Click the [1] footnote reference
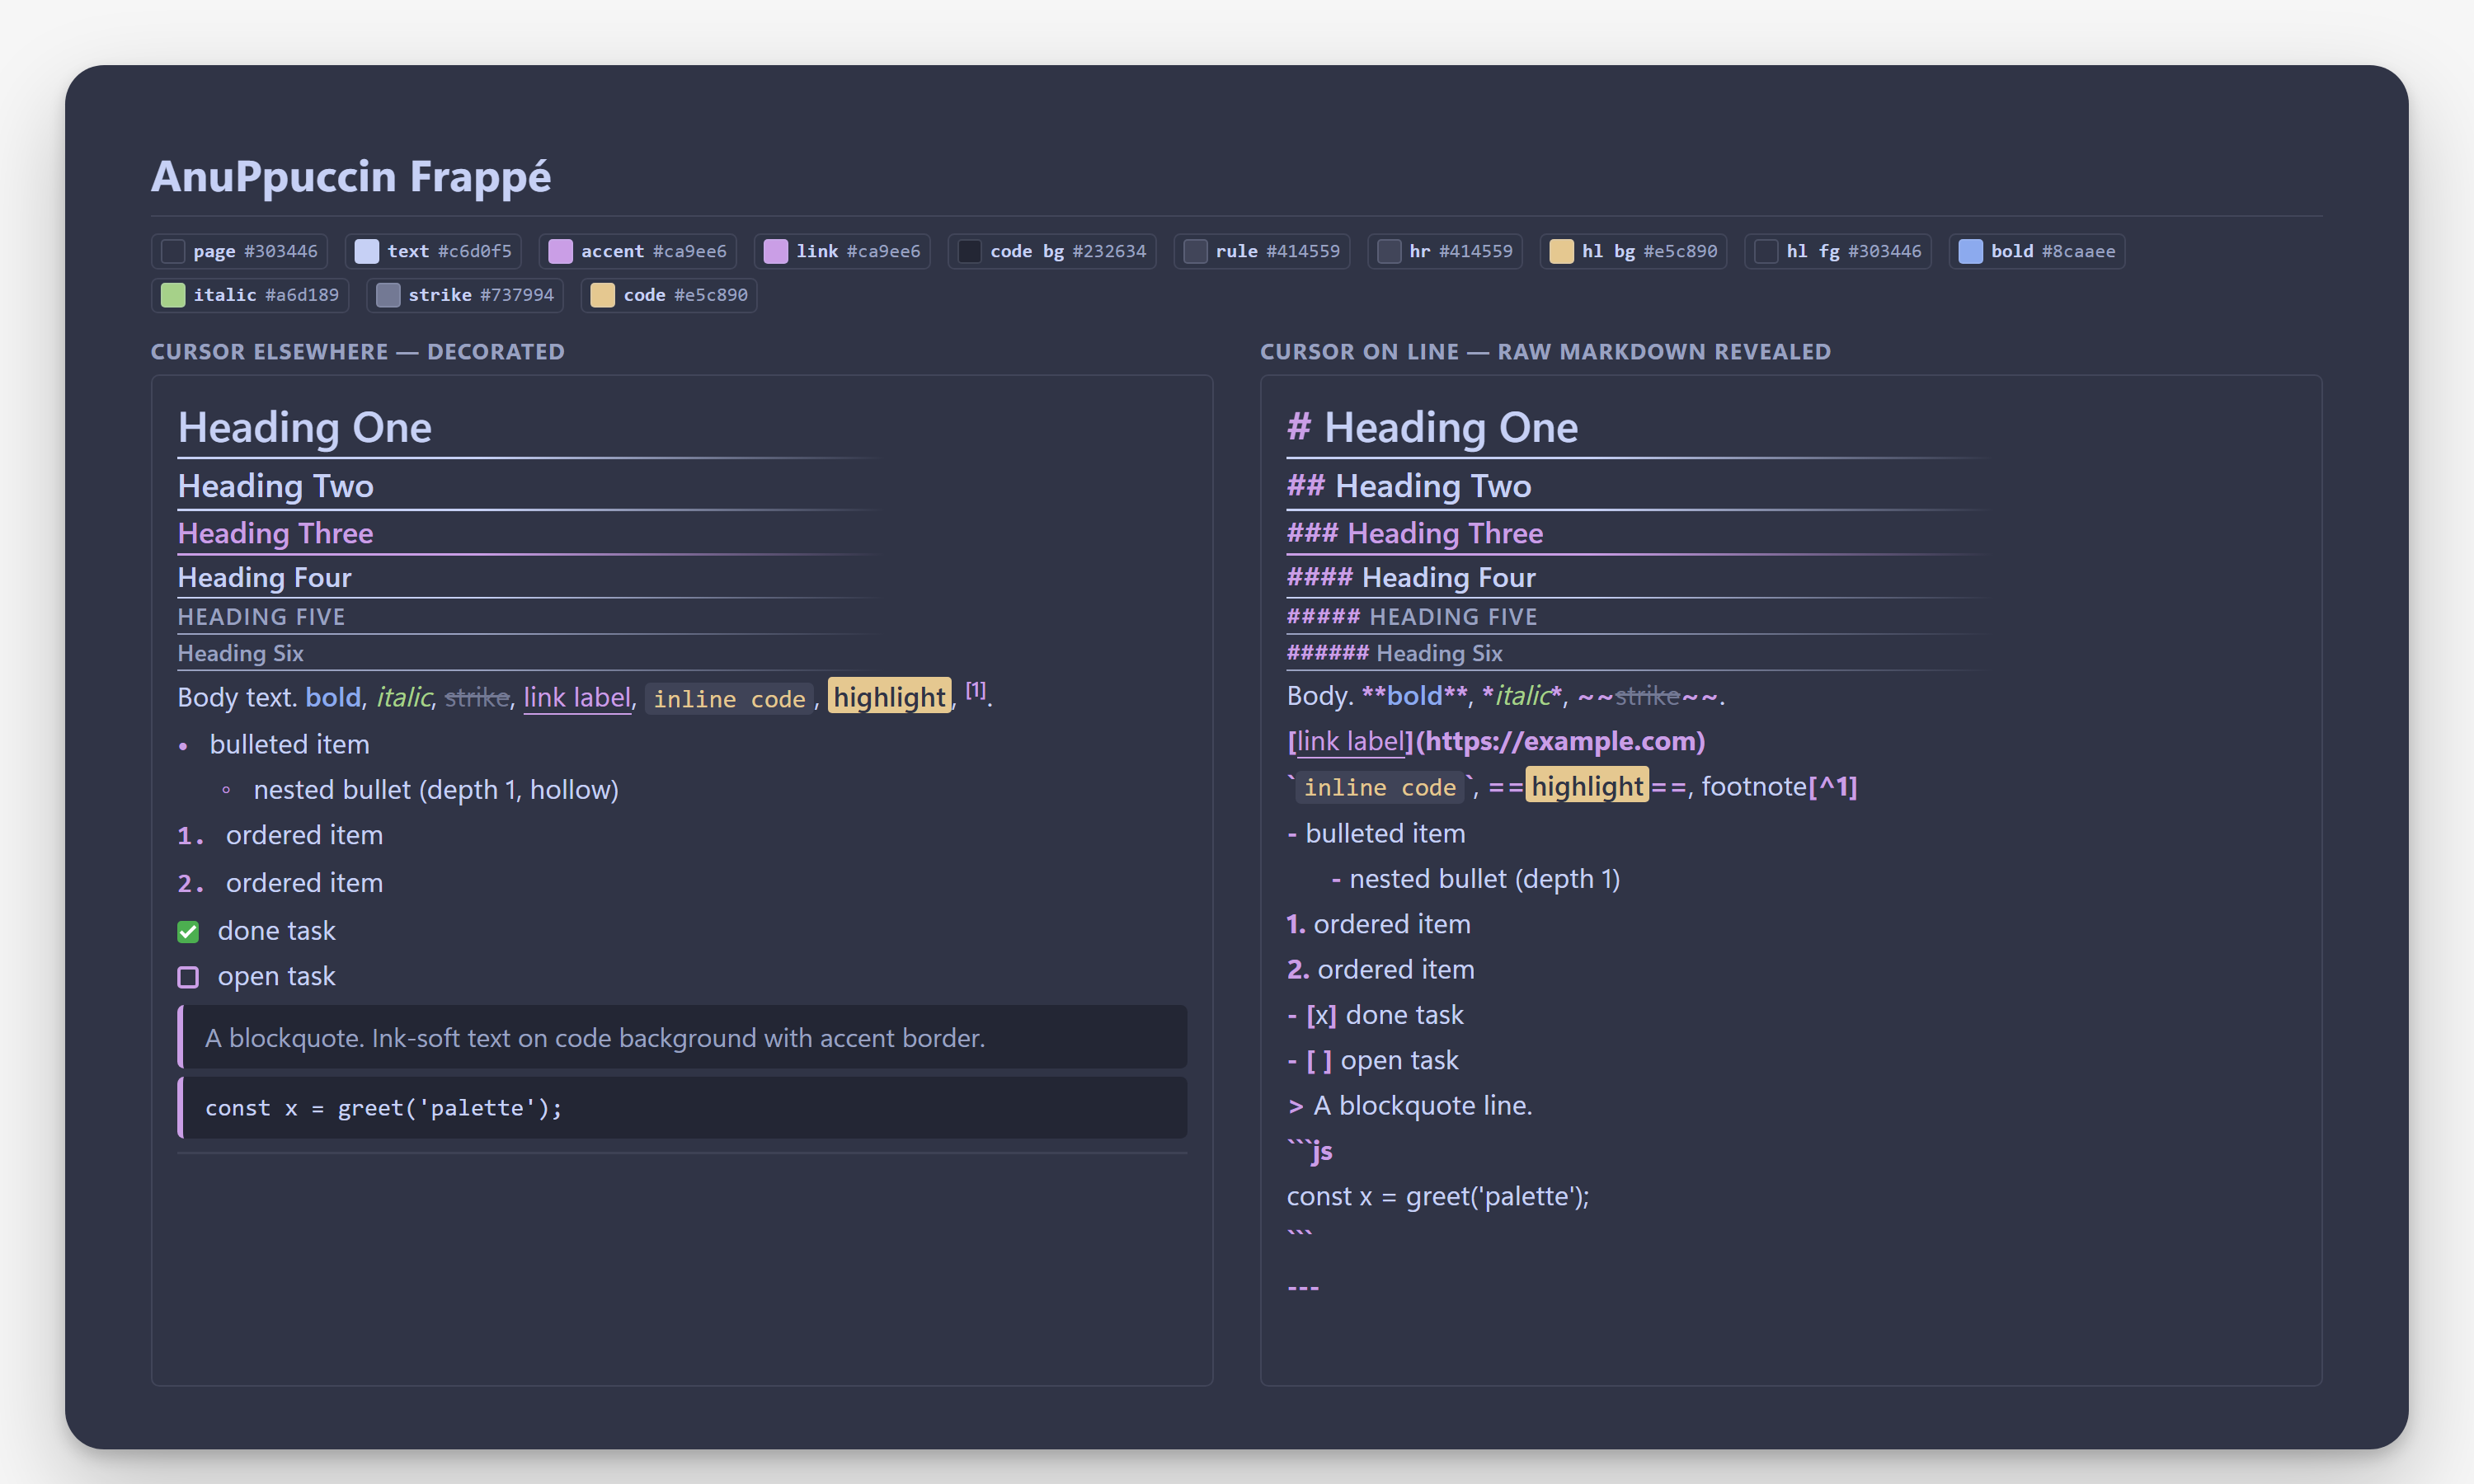2474x1484 pixels. [976, 690]
